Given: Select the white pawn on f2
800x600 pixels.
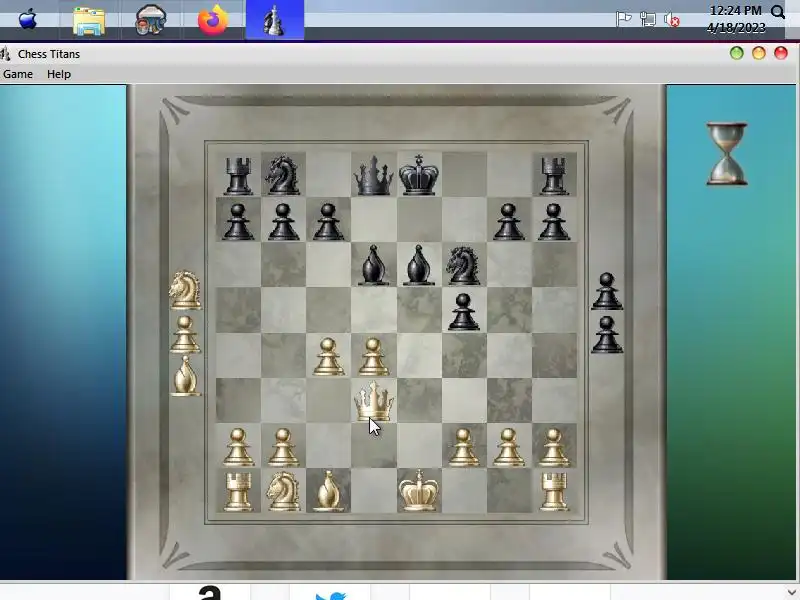Looking at the screenshot, I should [463, 447].
